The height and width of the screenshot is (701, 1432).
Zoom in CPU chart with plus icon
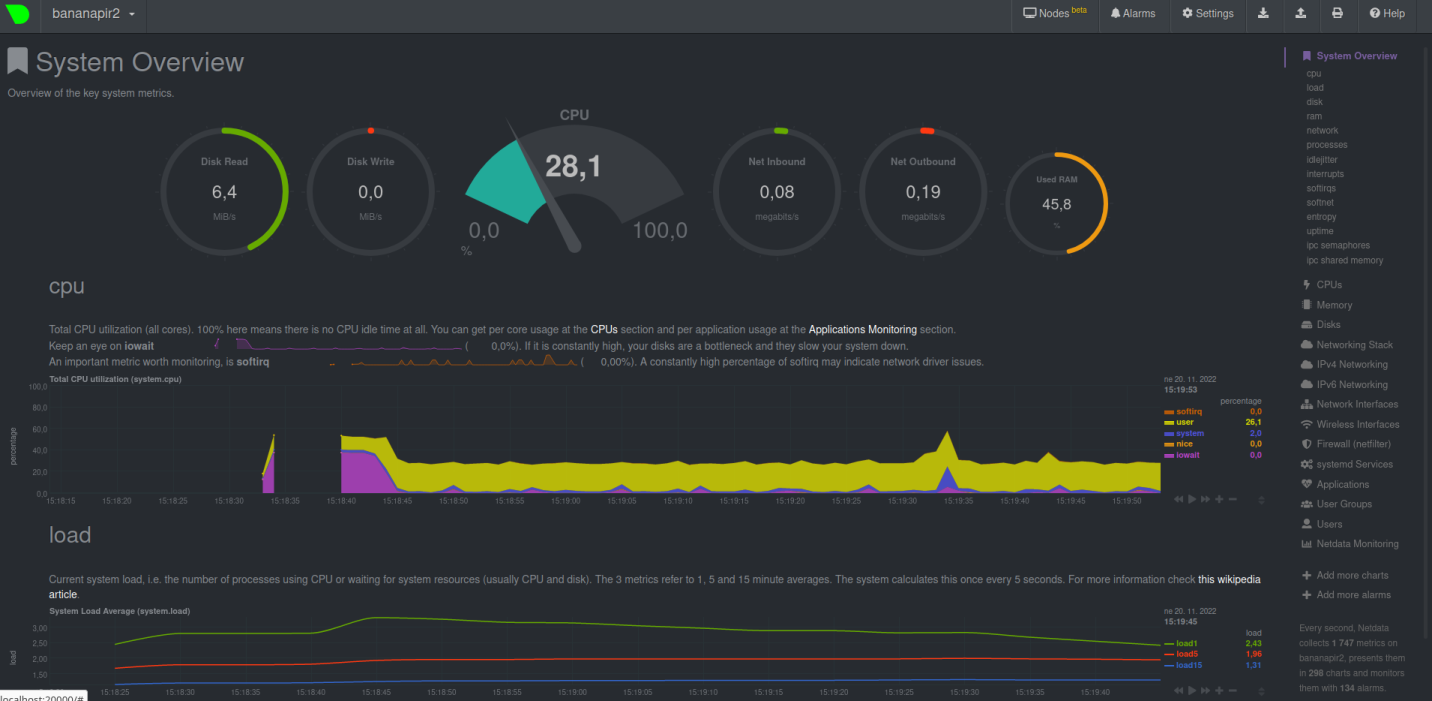click(x=1219, y=498)
